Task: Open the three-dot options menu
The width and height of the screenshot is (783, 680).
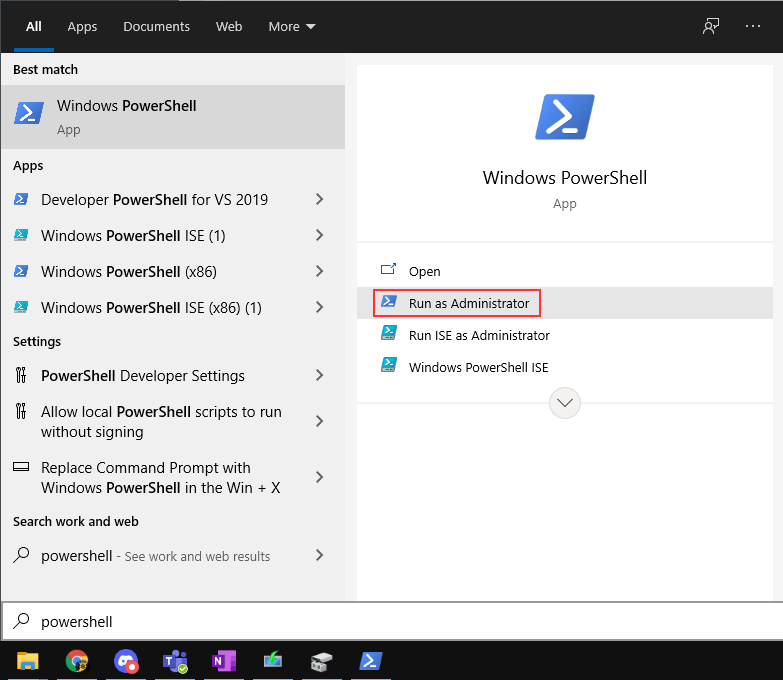Action: coord(753,26)
